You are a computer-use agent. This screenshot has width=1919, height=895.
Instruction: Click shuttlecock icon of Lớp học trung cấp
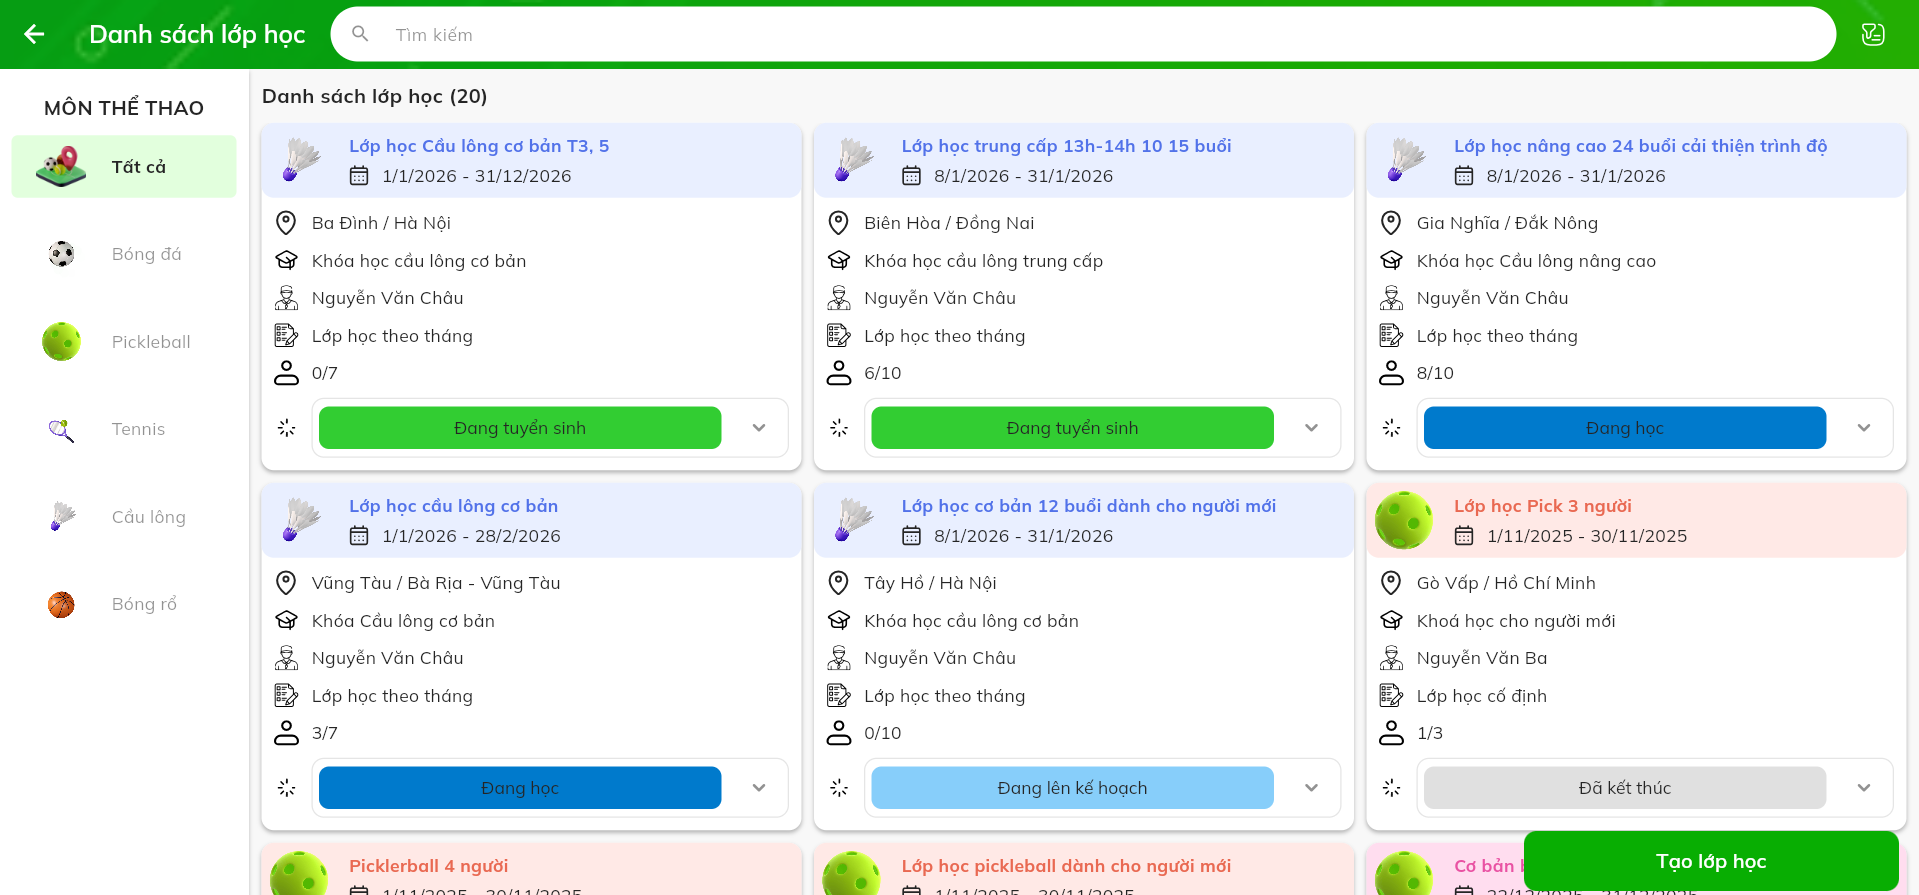(853, 160)
